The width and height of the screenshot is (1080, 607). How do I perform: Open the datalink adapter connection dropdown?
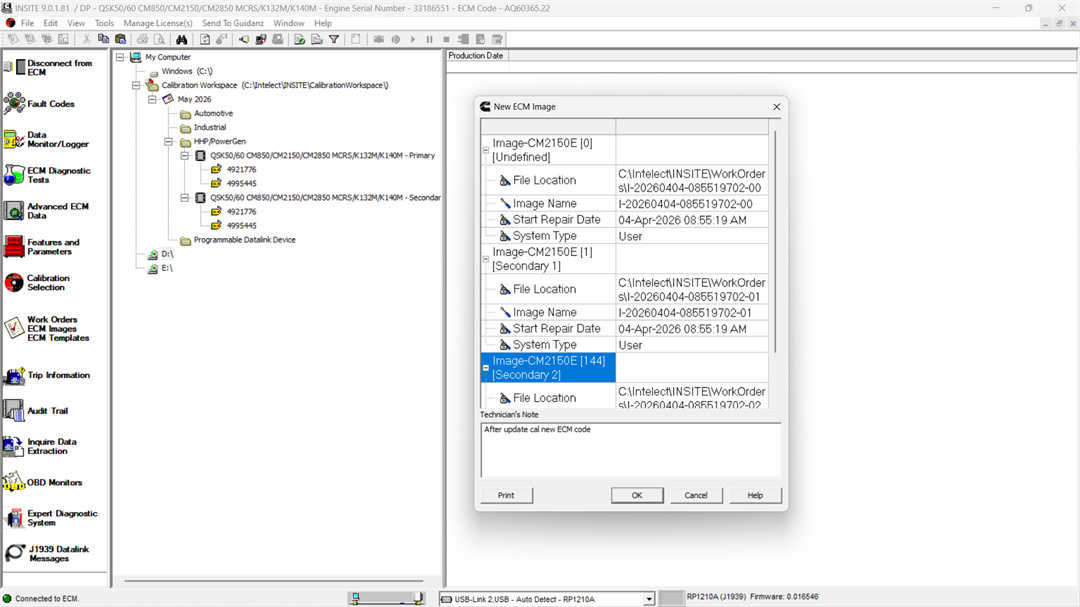pyautogui.click(x=649, y=599)
